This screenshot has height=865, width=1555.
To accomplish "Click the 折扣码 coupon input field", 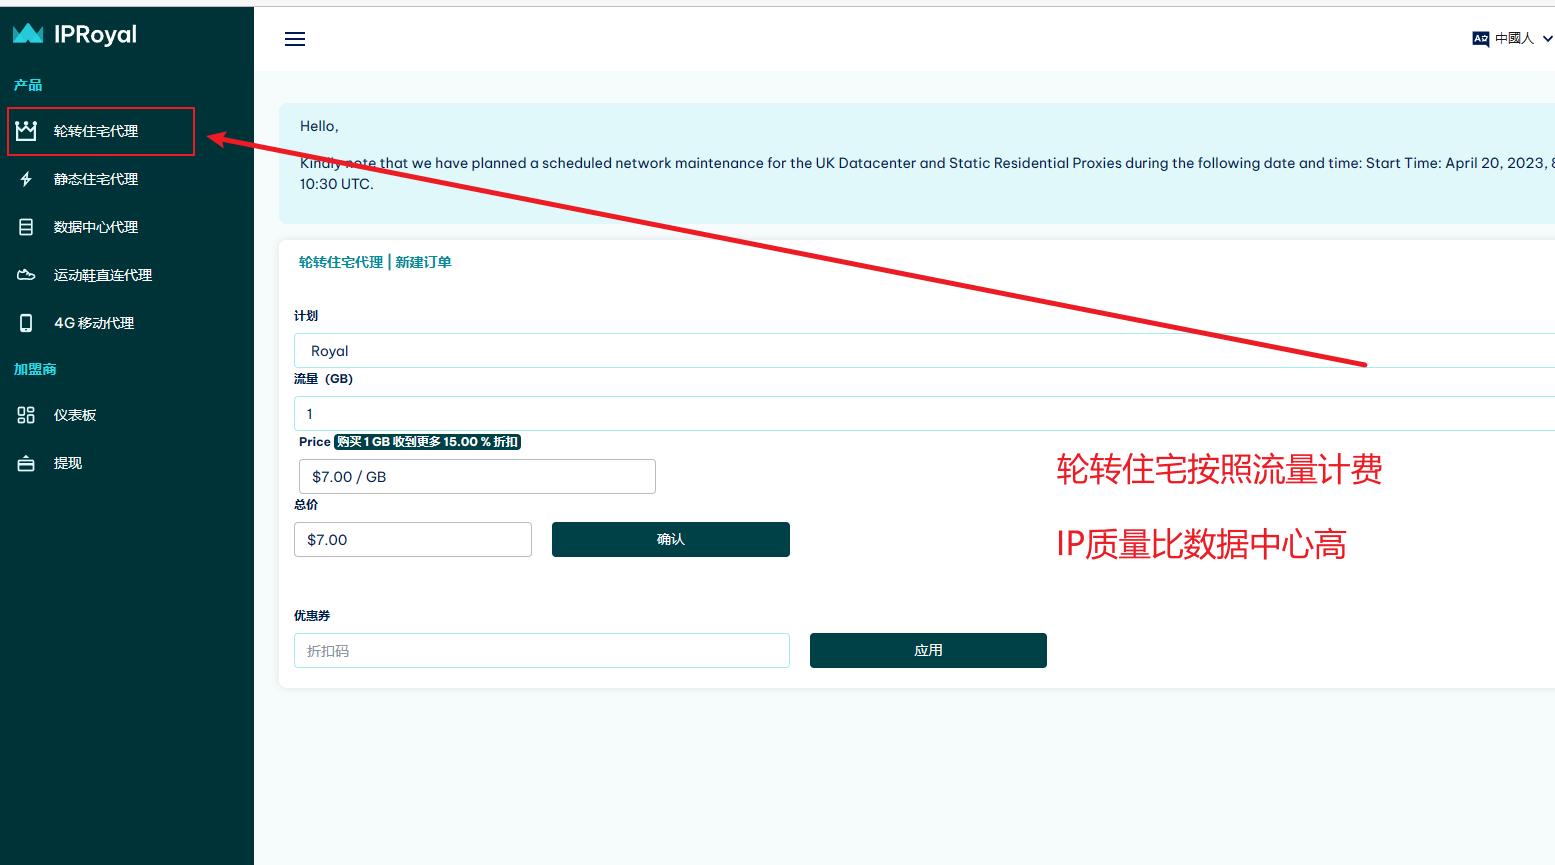I will tap(542, 651).
